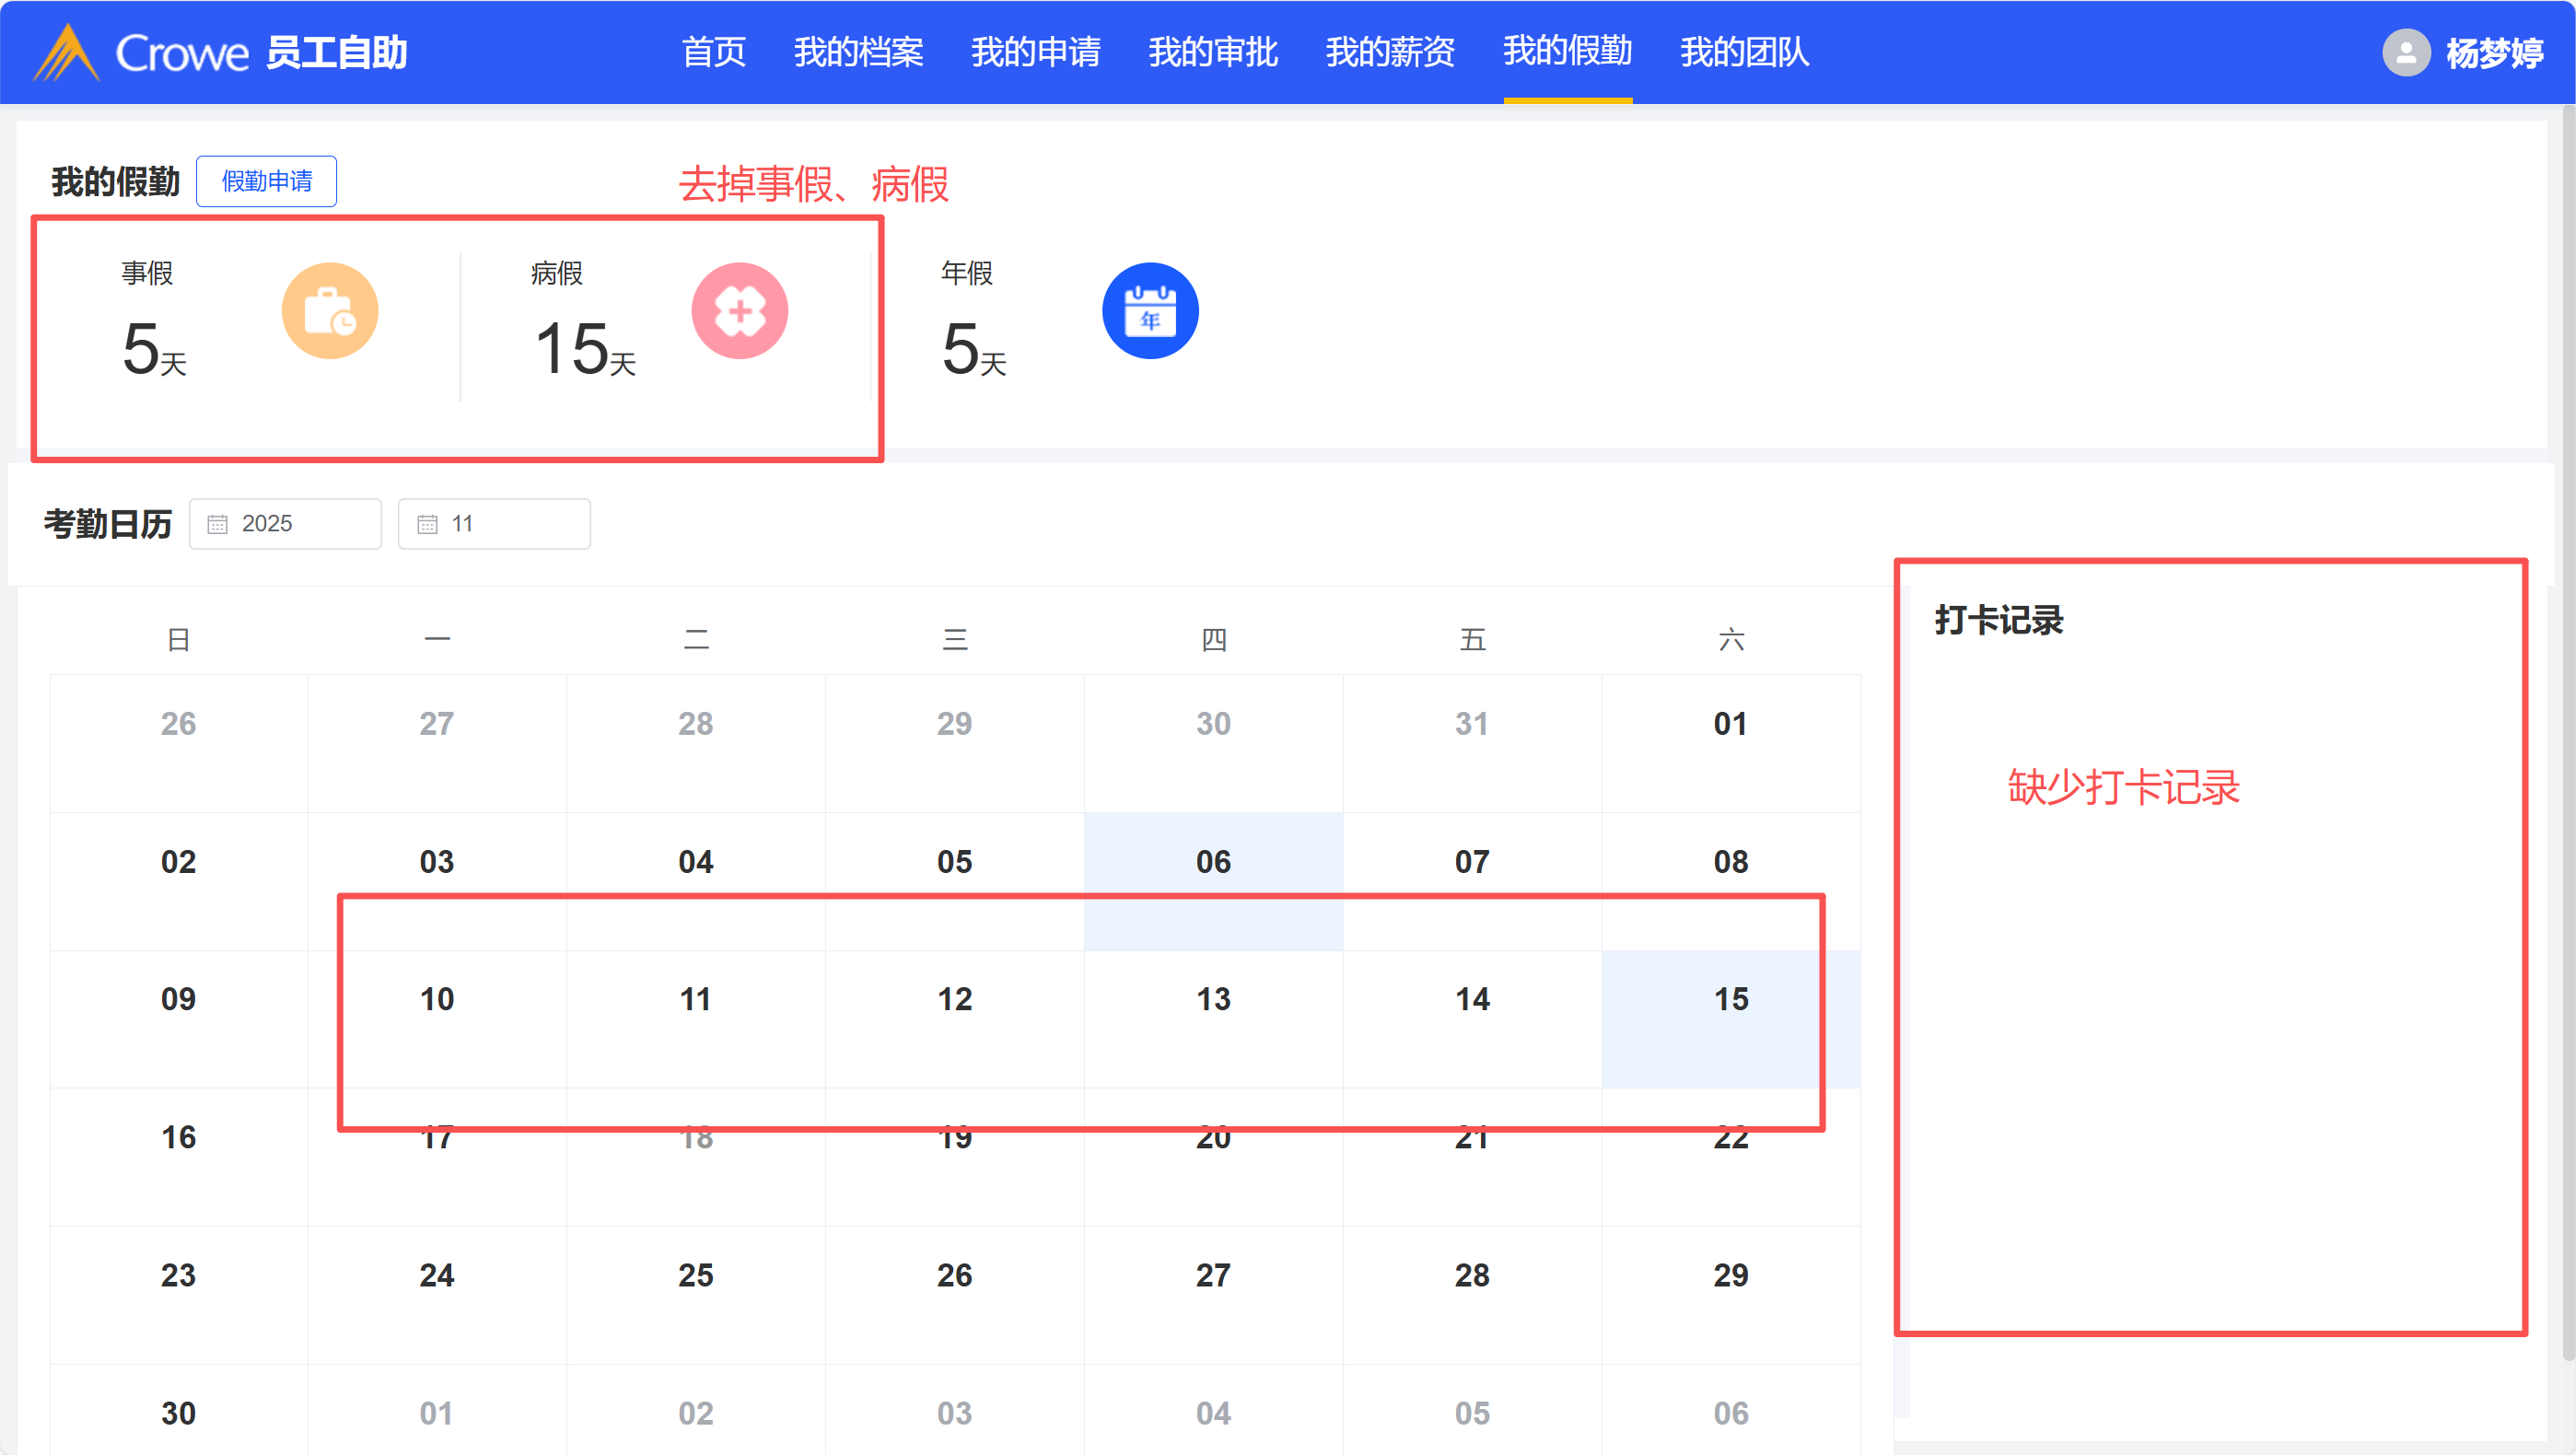Click the pink sick leave cross icon
This screenshot has height=1455, width=2576.
tap(739, 311)
